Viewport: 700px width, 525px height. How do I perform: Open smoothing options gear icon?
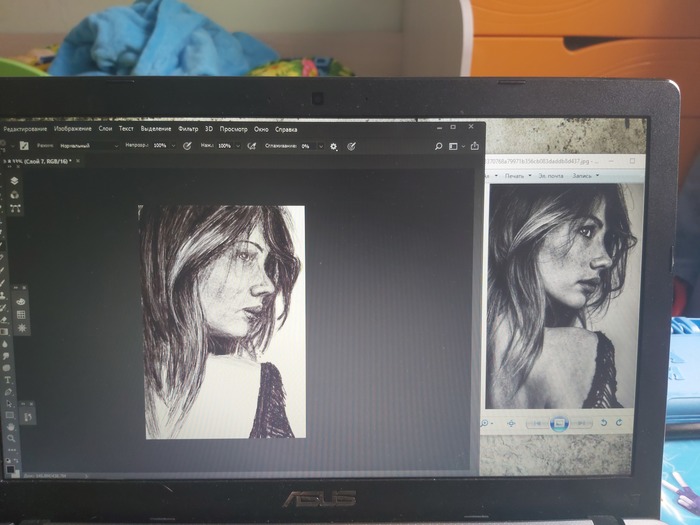click(x=334, y=146)
